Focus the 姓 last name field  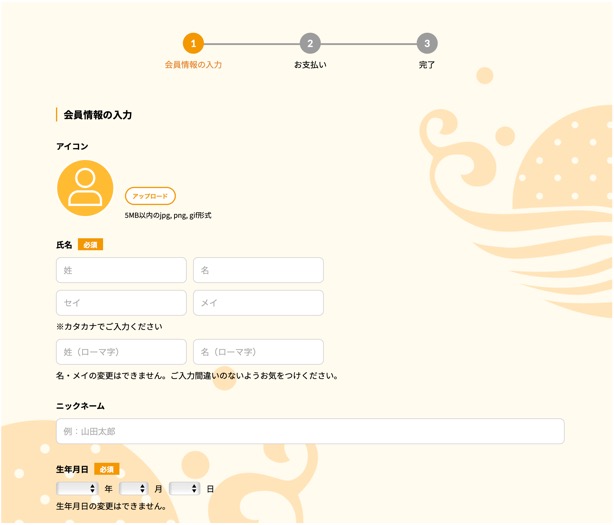pyautogui.click(x=121, y=270)
